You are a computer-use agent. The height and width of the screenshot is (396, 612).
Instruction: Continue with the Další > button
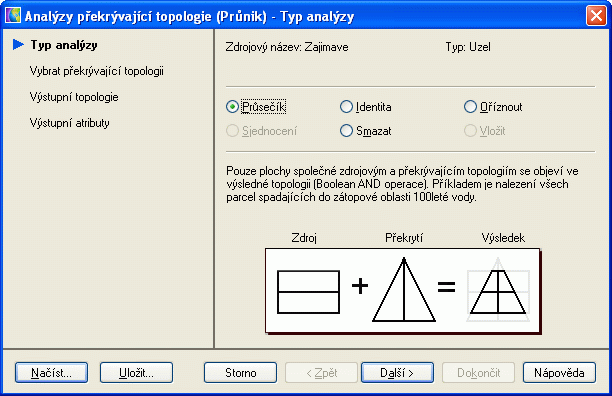pos(397,373)
